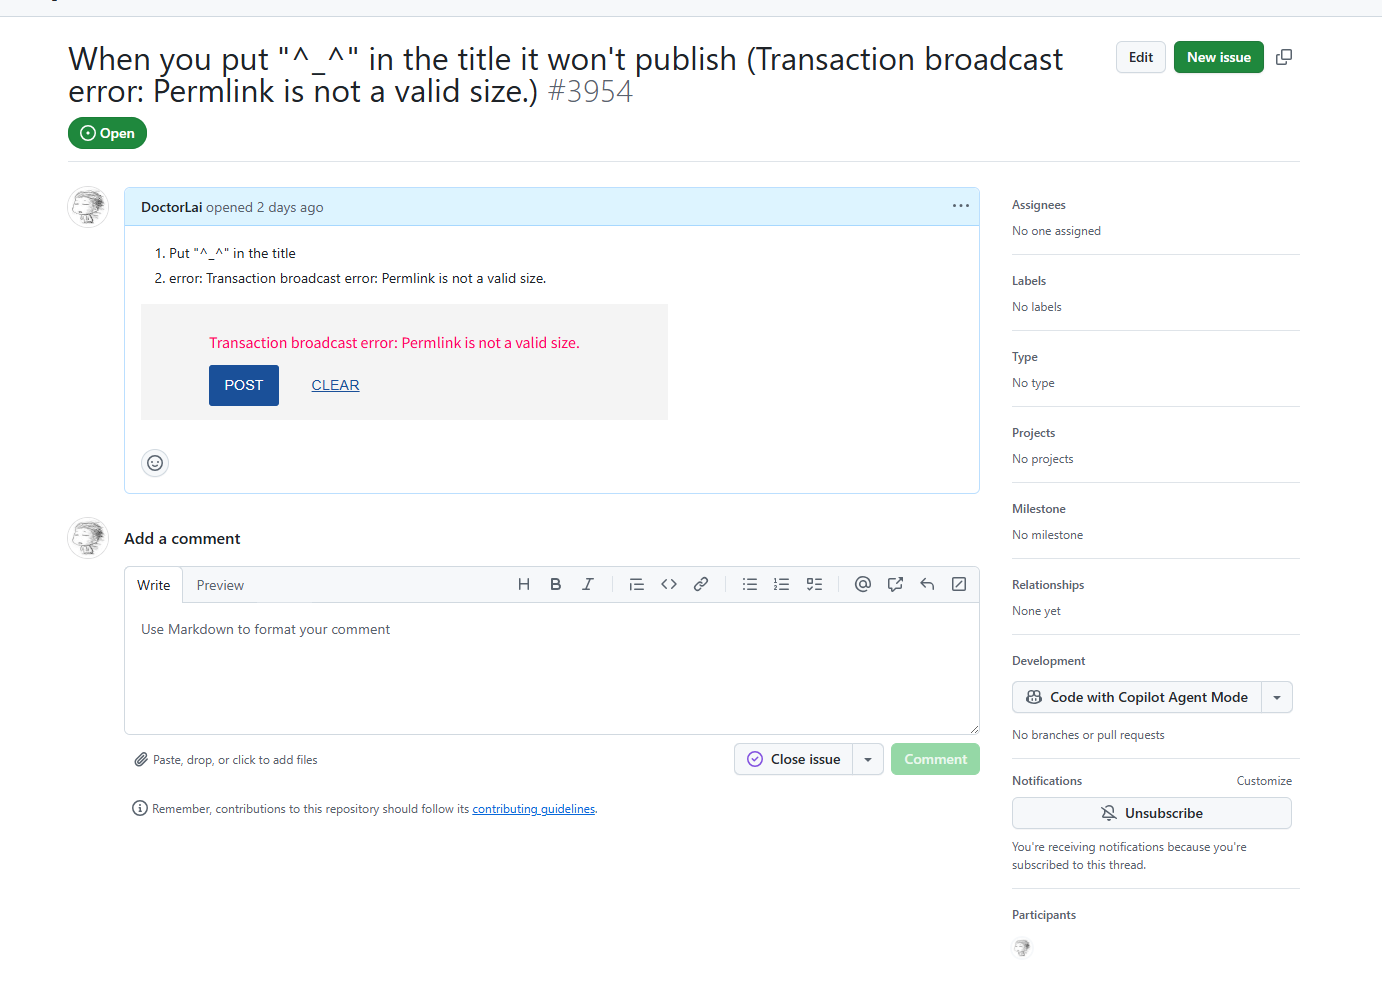This screenshot has width=1382, height=981.
Task: Open the POST/CLEAR error screenshot image
Action: pyautogui.click(x=404, y=362)
